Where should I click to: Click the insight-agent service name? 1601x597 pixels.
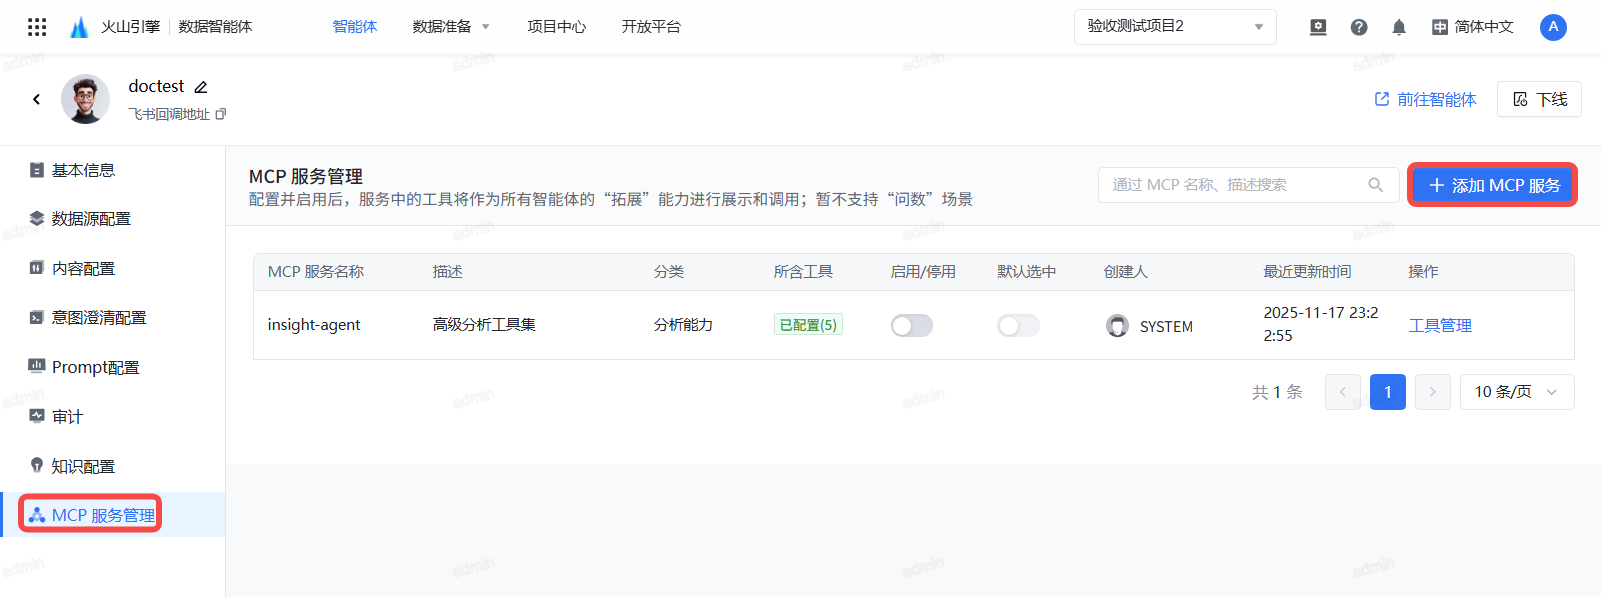click(314, 325)
